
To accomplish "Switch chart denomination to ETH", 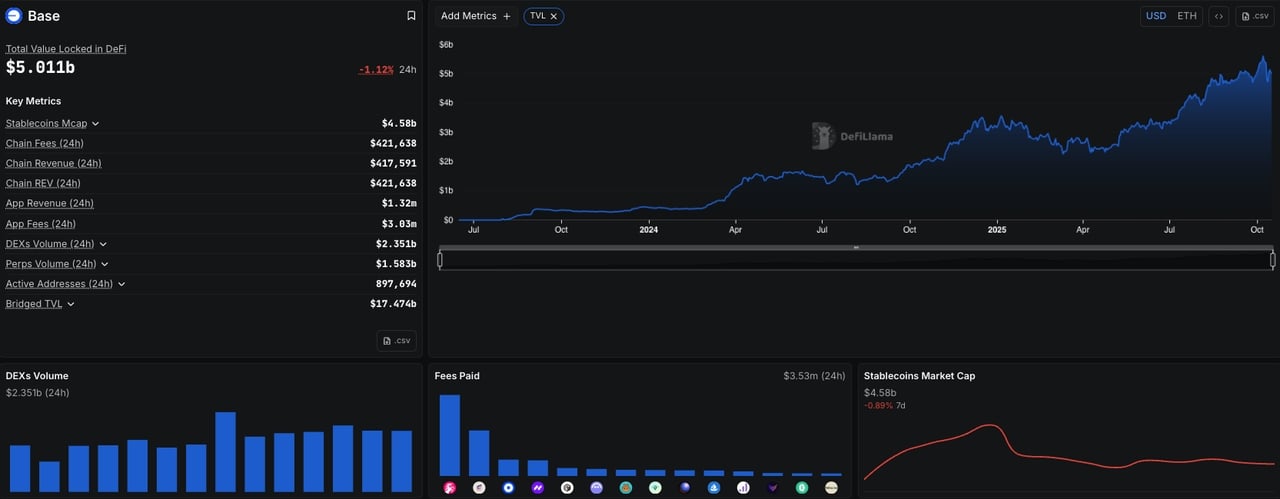I will (x=1186, y=16).
